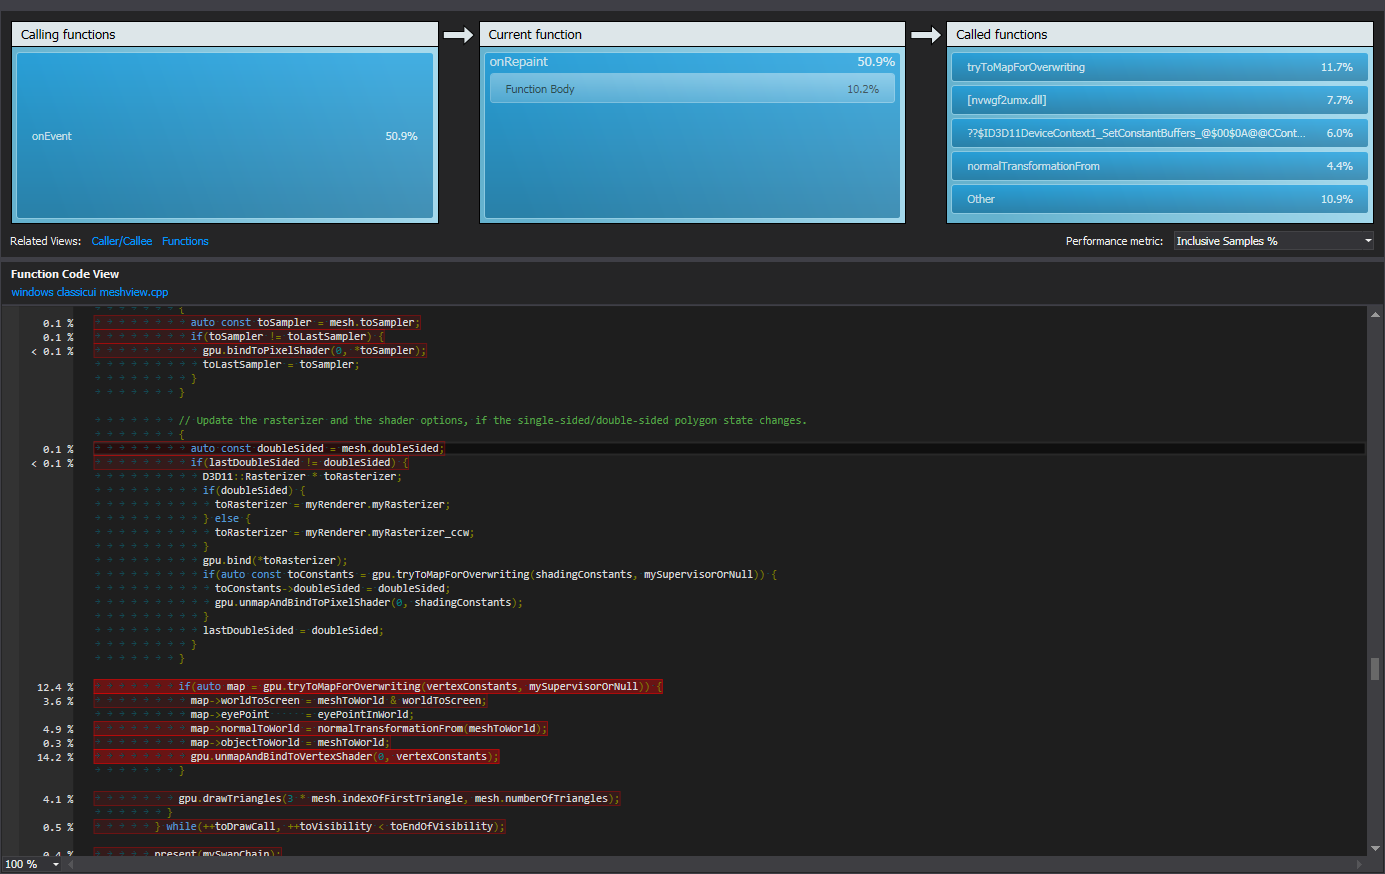This screenshot has width=1385, height=874.
Task: Open the normalTransformationFrom called function
Action: [1159, 166]
